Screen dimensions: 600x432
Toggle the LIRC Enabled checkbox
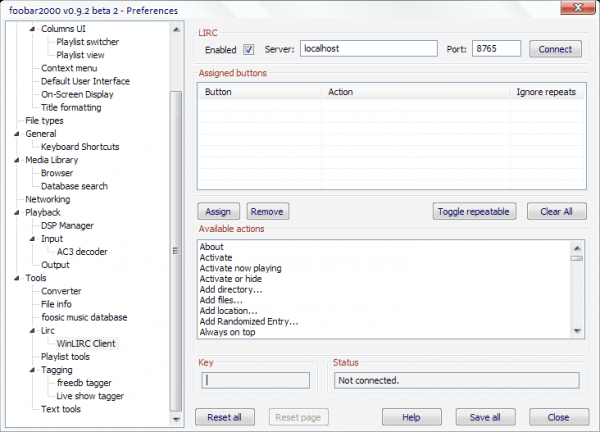coord(248,49)
